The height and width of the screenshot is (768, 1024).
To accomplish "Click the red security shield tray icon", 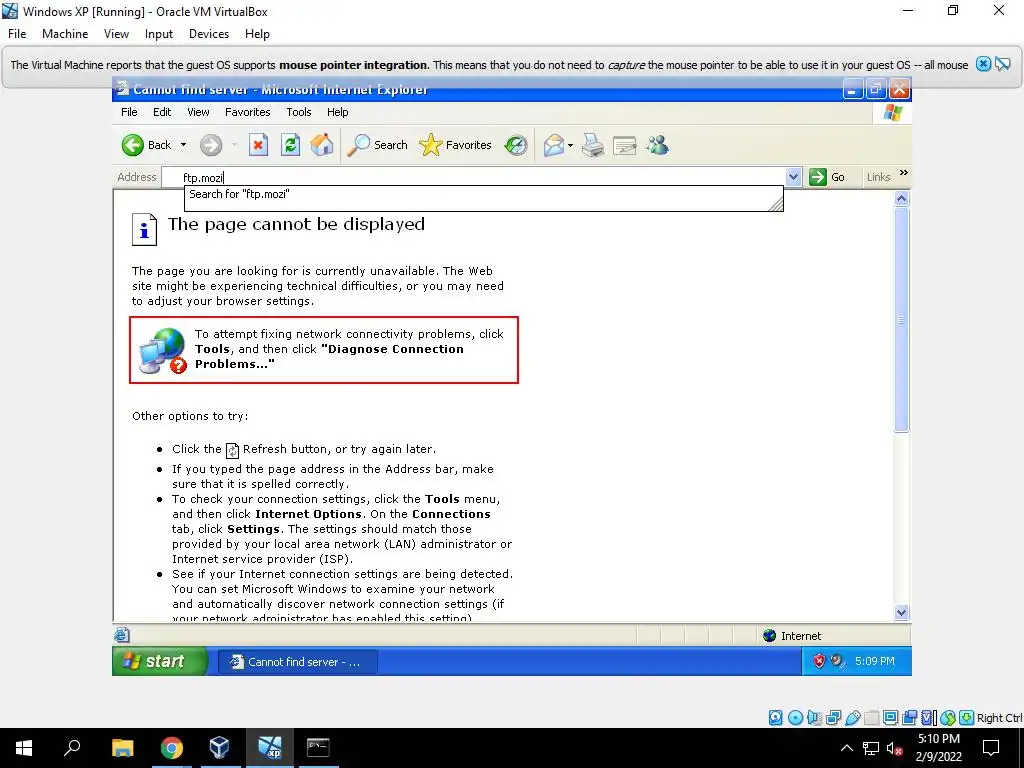I will tap(818, 662).
